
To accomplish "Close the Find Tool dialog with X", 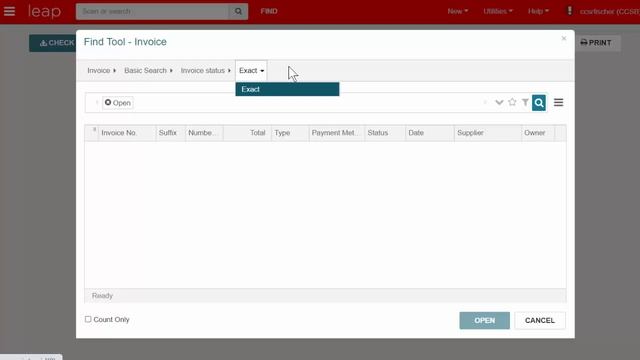I will [x=564, y=38].
